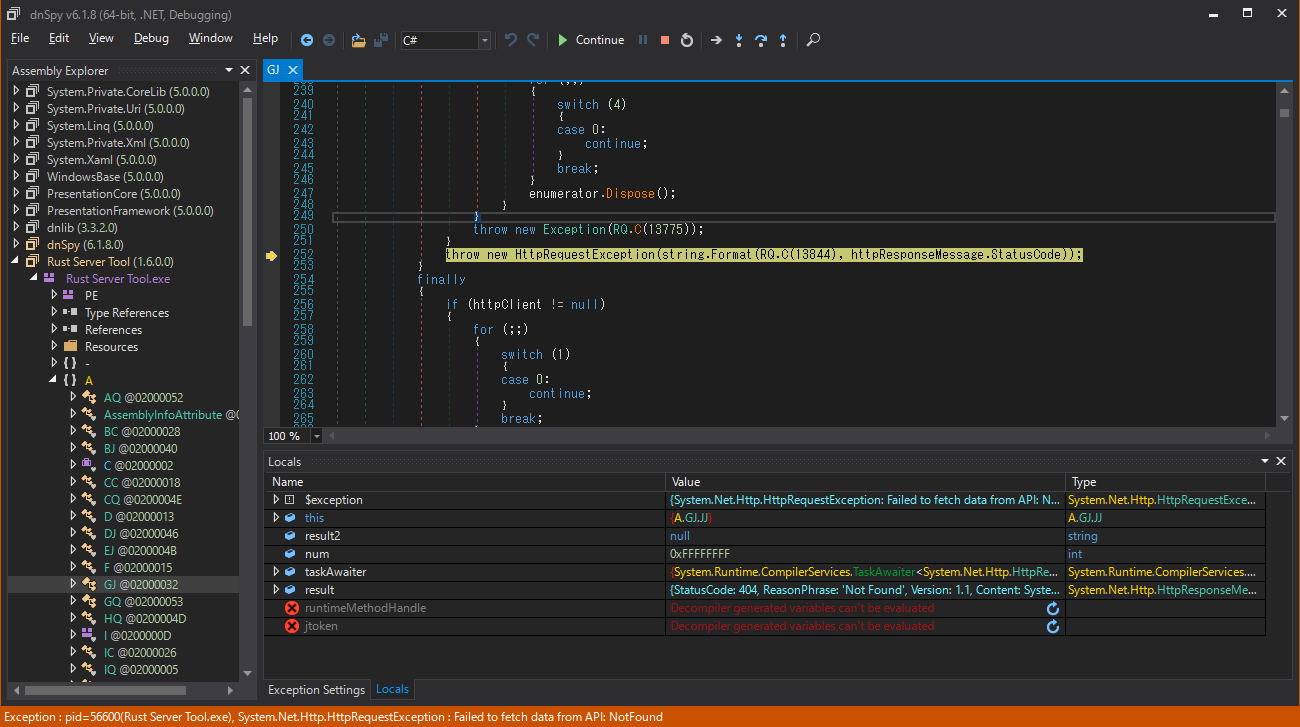The width and height of the screenshot is (1300, 727).
Task: Expand the $exception local variable
Action: (x=277, y=500)
